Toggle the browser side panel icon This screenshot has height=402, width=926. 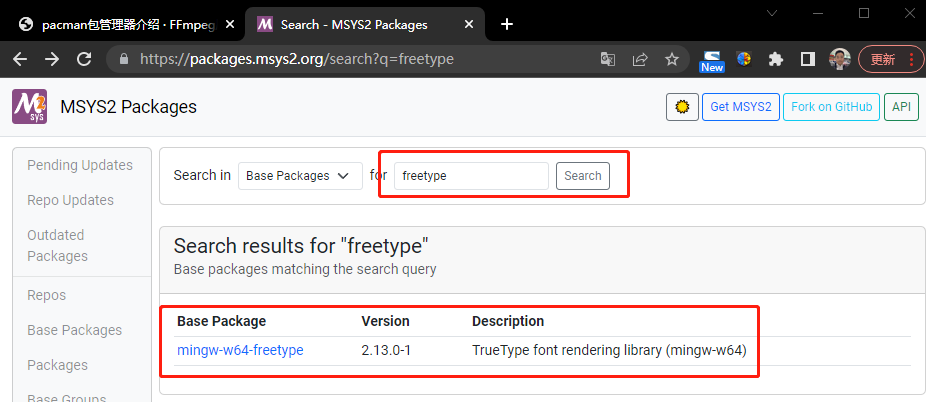coord(807,59)
